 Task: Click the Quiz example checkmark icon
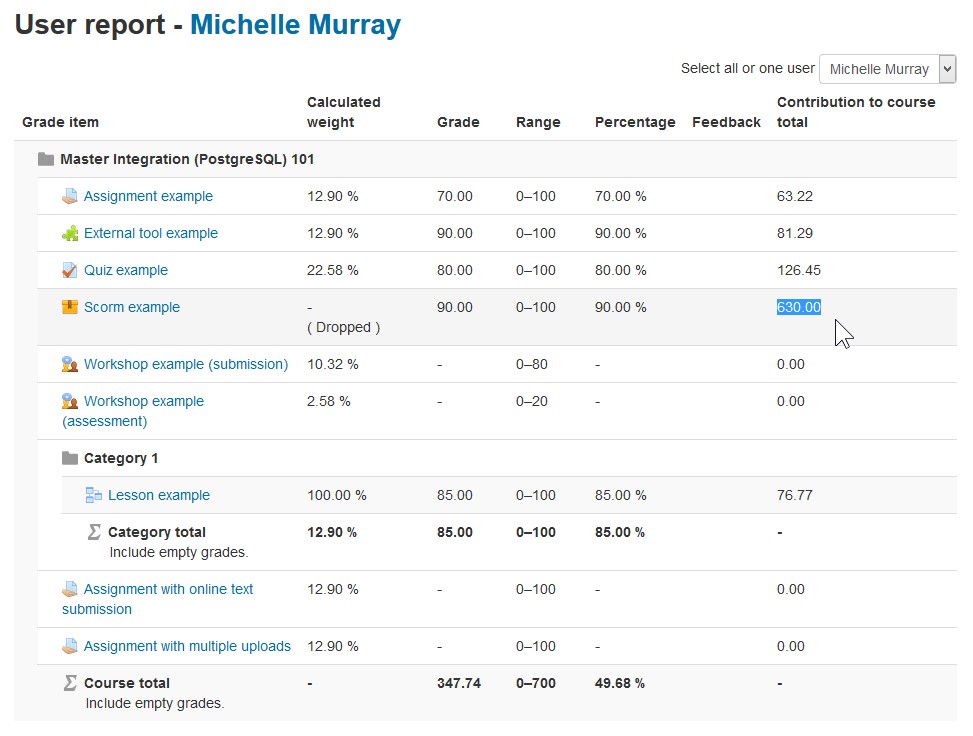click(70, 270)
